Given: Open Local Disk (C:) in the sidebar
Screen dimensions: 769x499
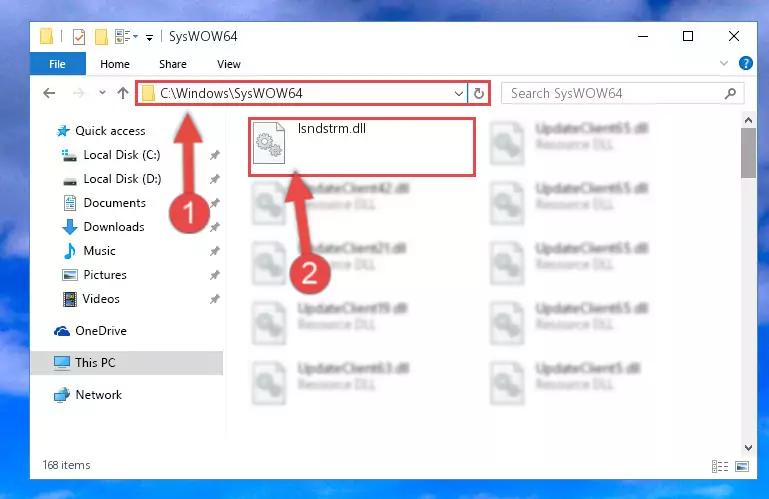Looking at the screenshot, I should tap(122, 155).
